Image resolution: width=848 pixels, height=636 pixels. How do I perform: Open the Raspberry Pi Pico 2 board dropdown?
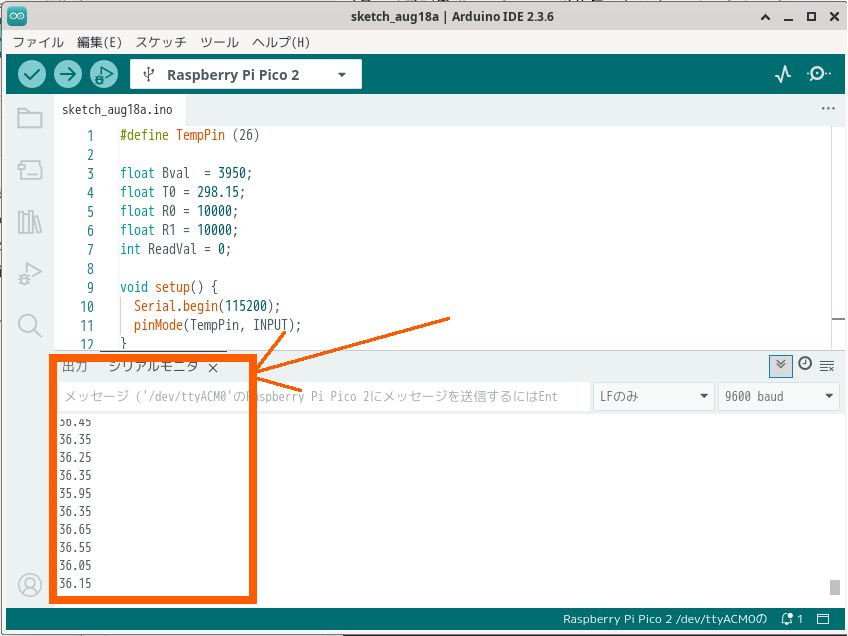pos(246,74)
